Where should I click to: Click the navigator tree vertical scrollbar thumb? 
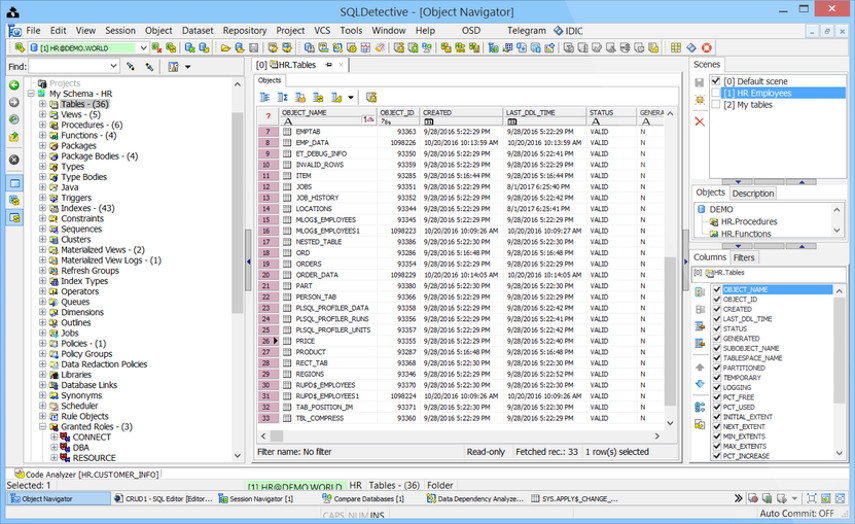[x=237, y=213]
